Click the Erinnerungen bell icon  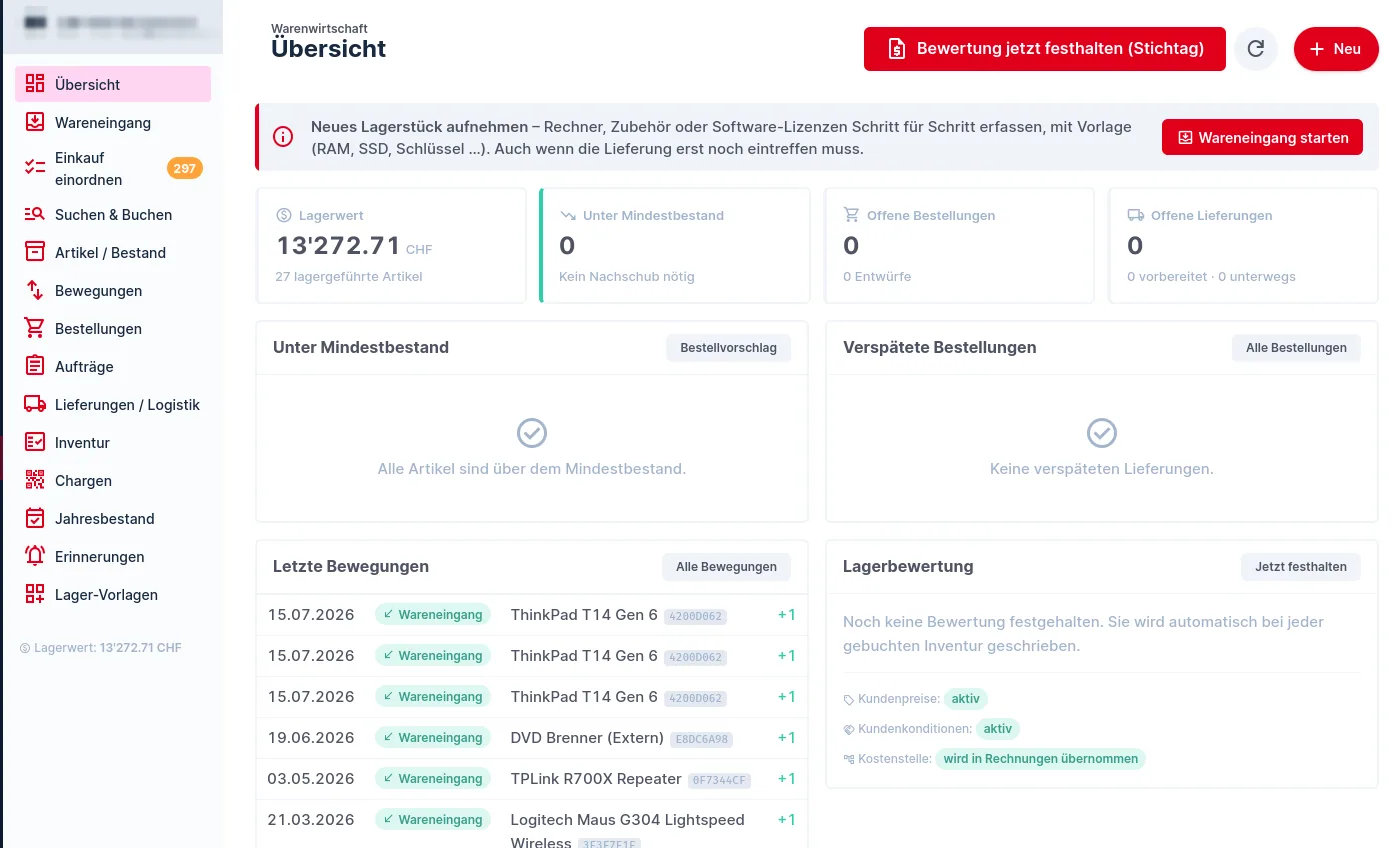(x=35, y=556)
